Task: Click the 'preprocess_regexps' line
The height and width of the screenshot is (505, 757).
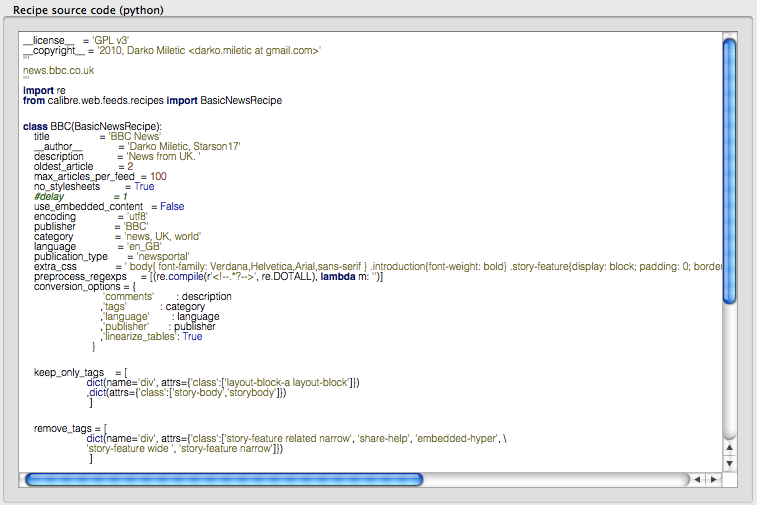Action: tap(209, 277)
